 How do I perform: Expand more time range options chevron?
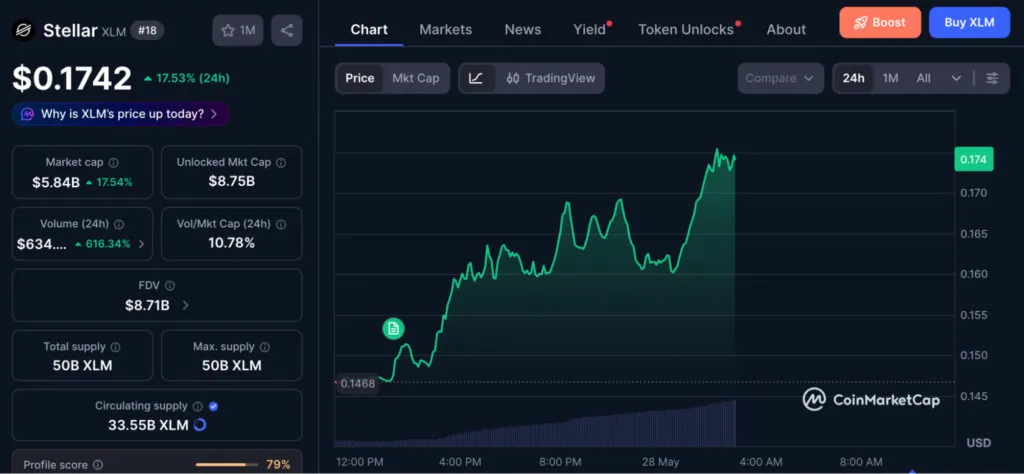coord(956,78)
